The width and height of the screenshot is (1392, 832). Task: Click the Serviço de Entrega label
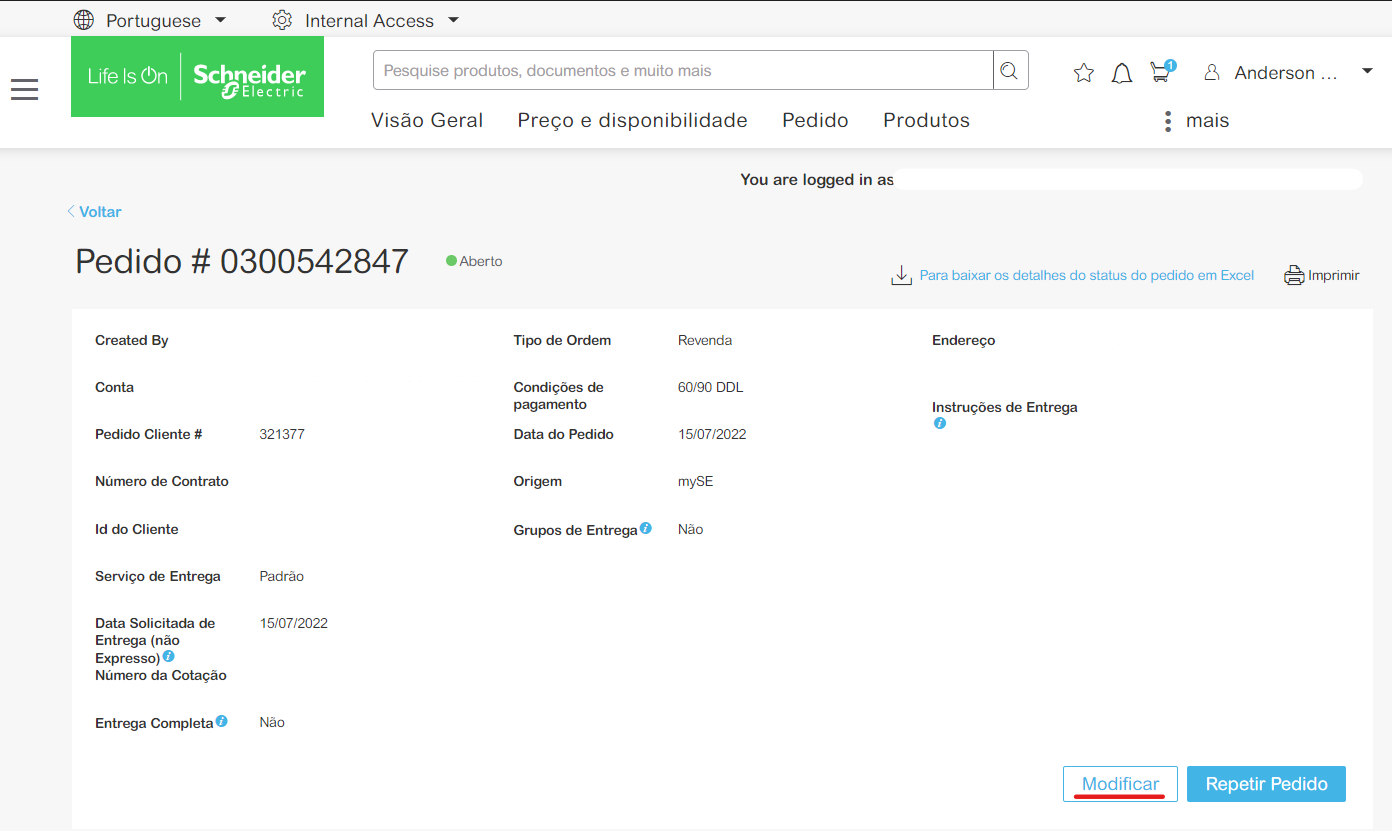[x=158, y=576]
